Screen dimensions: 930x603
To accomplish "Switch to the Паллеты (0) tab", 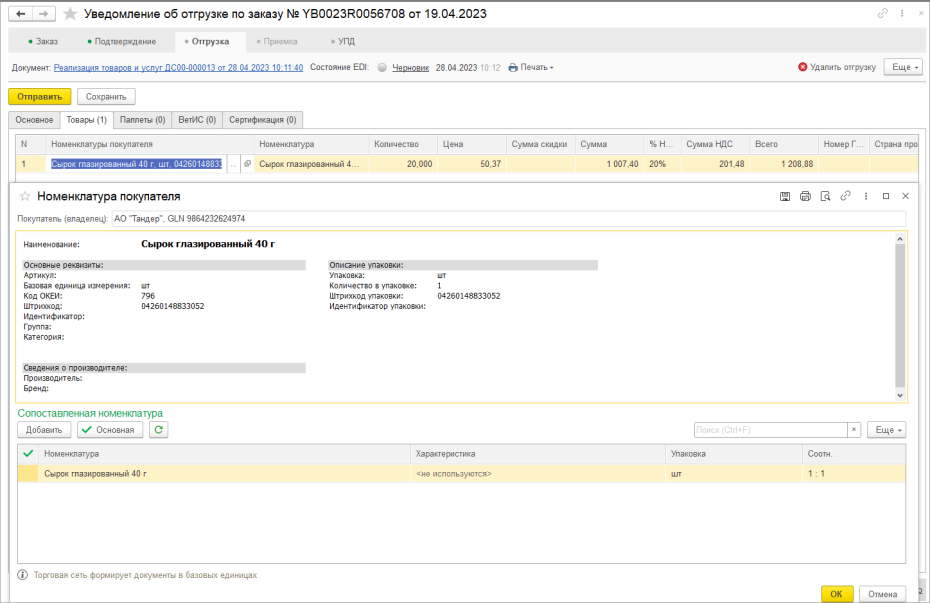I will (142, 120).
